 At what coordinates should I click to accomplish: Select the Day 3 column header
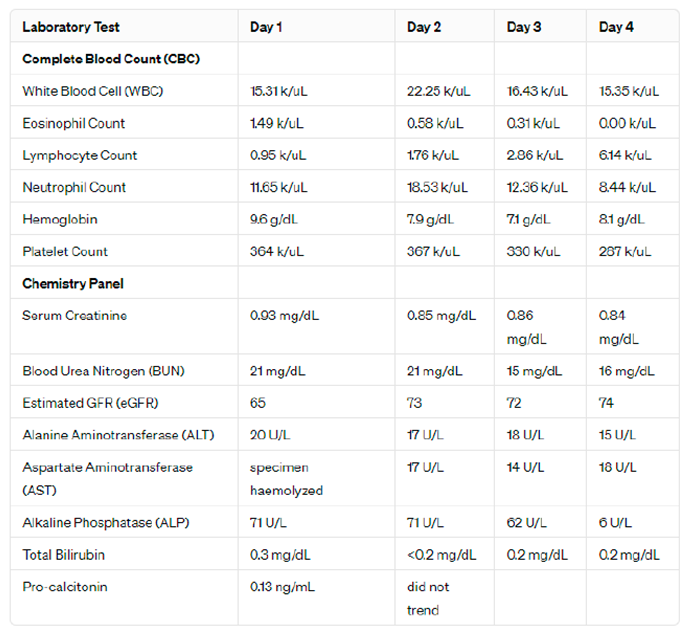tap(524, 27)
